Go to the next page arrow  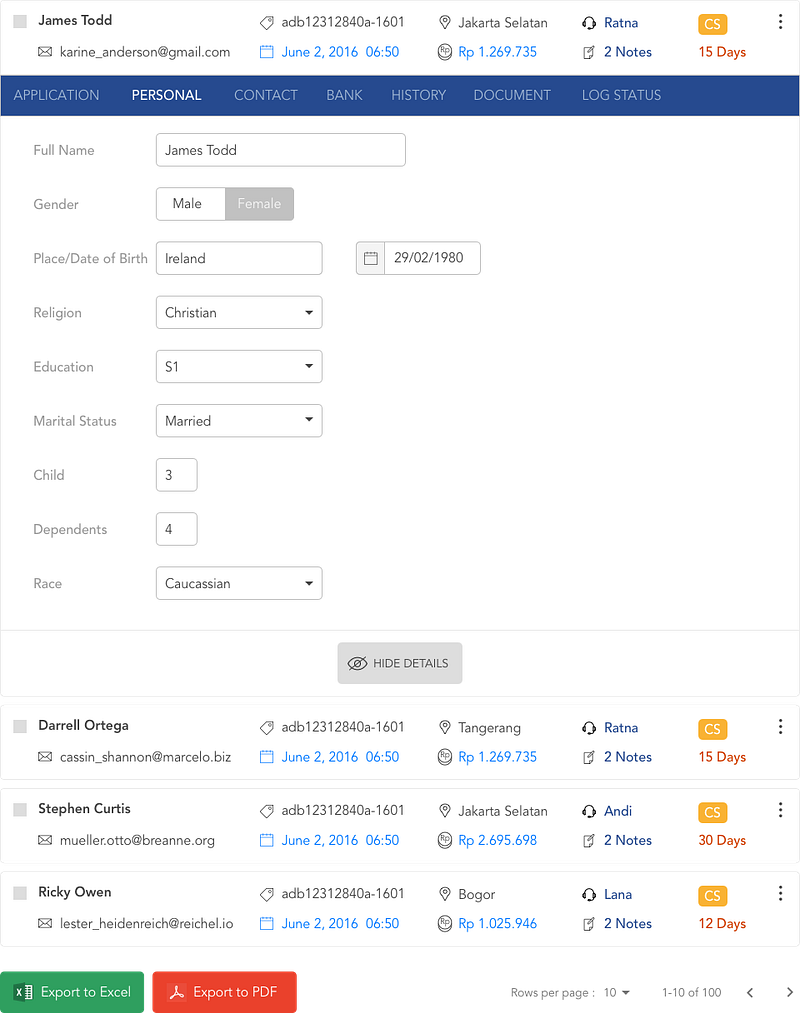point(790,992)
